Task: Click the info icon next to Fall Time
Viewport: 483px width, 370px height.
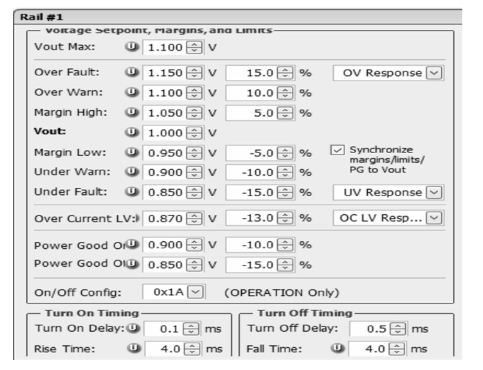Action: point(338,348)
